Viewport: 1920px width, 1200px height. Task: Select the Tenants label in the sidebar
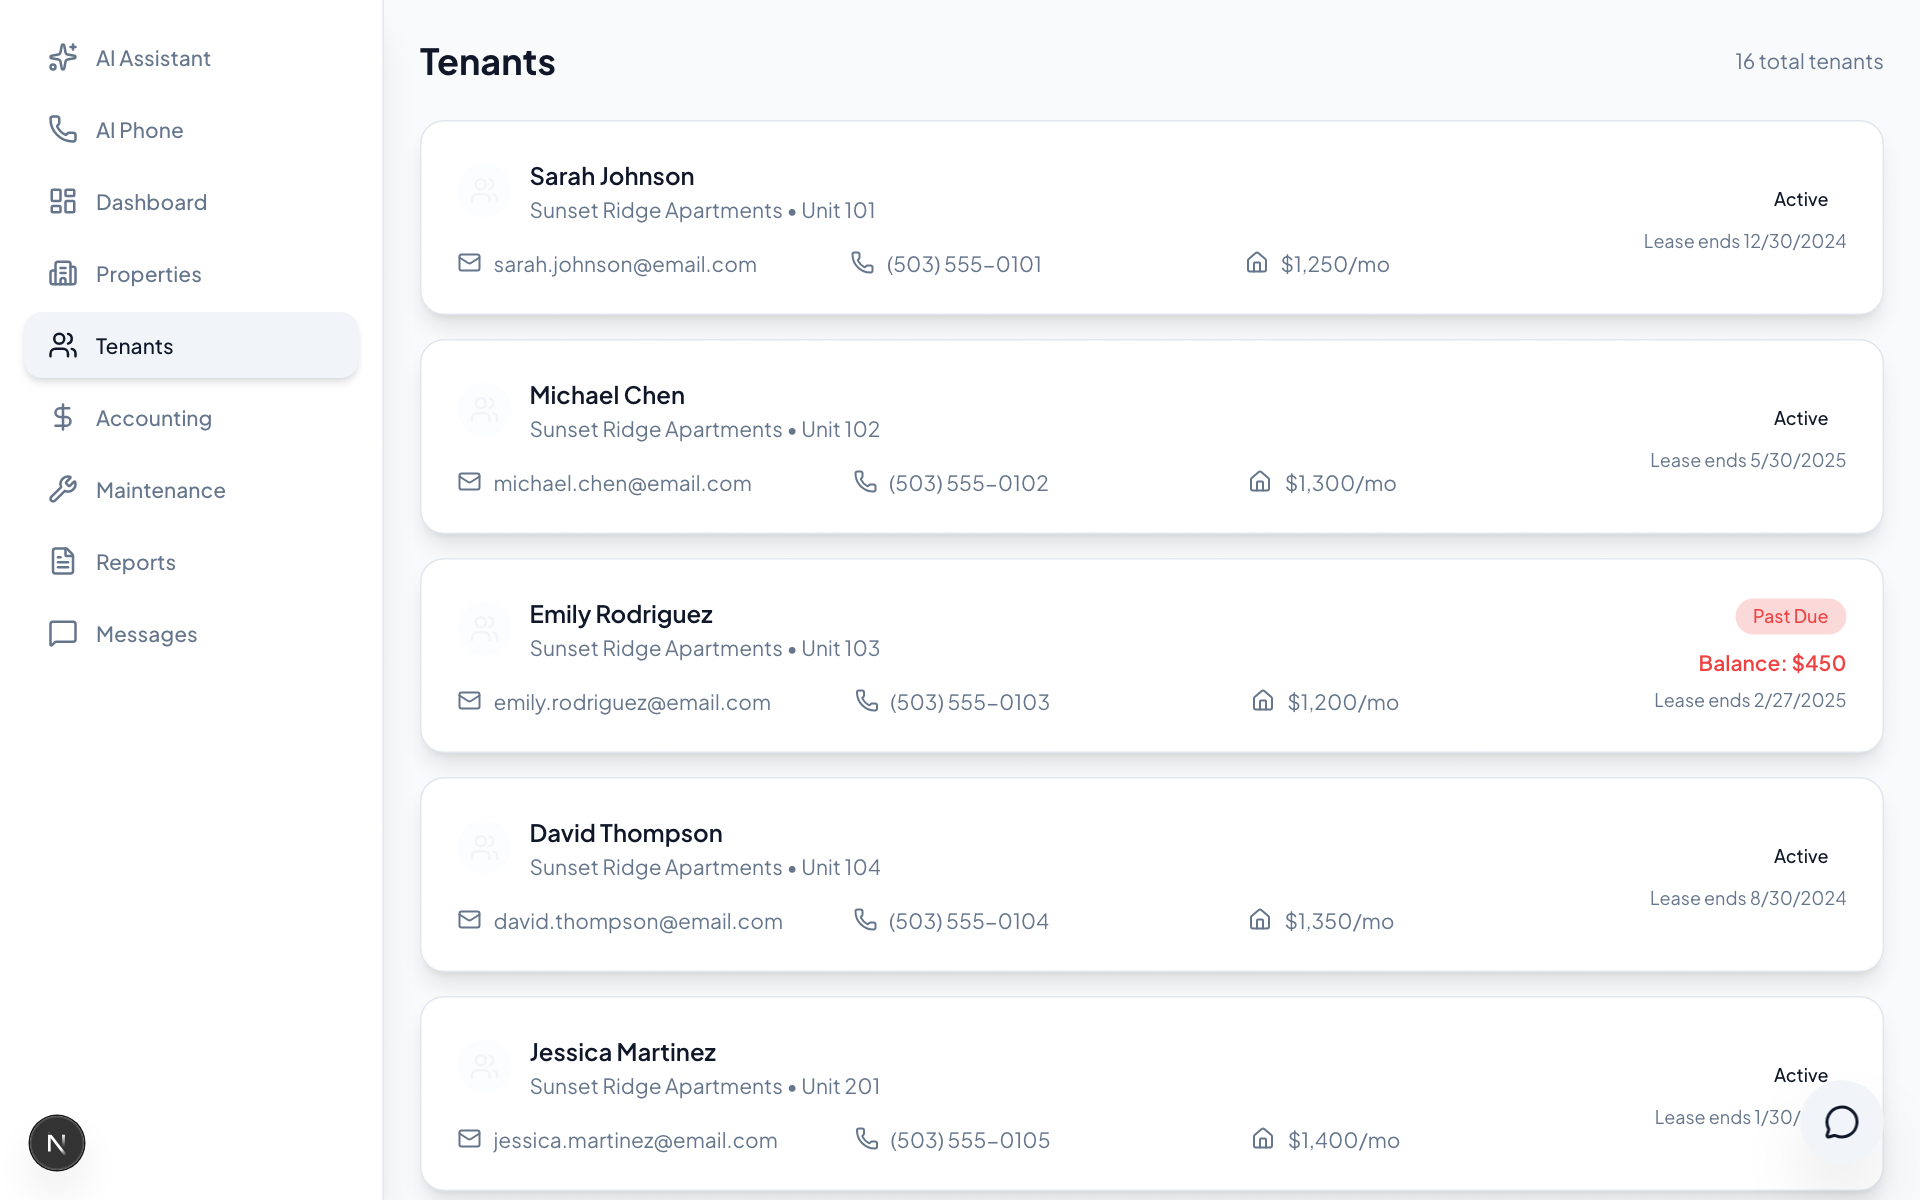click(134, 346)
